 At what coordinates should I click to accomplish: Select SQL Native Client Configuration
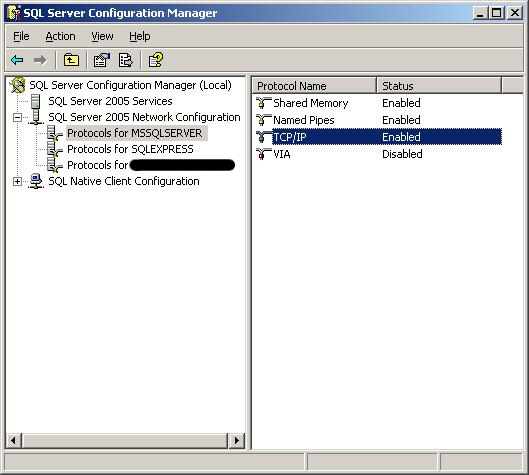coord(124,181)
